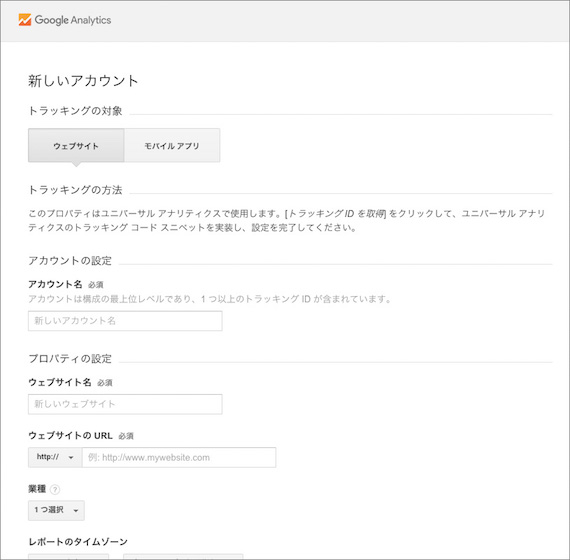Click the Google Analytics header text
The height and width of the screenshot is (560, 570).
[x=73, y=20]
